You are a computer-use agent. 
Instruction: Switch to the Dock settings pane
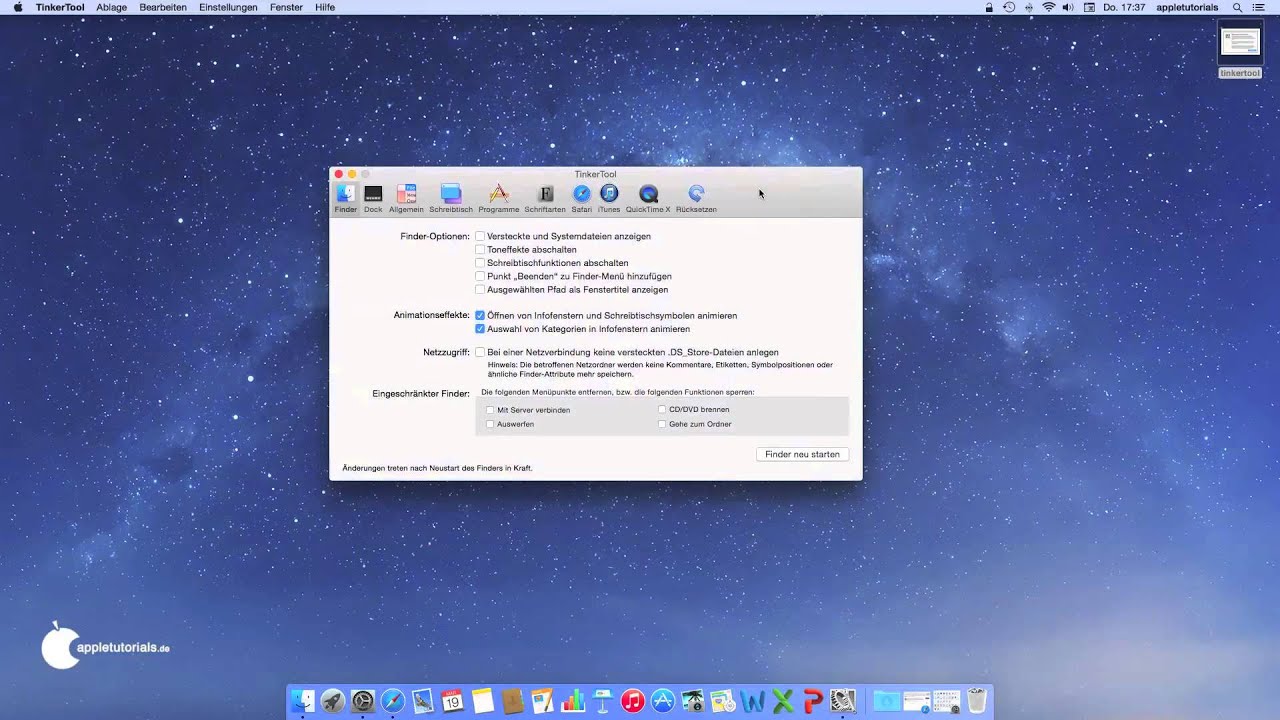click(373, 198)
